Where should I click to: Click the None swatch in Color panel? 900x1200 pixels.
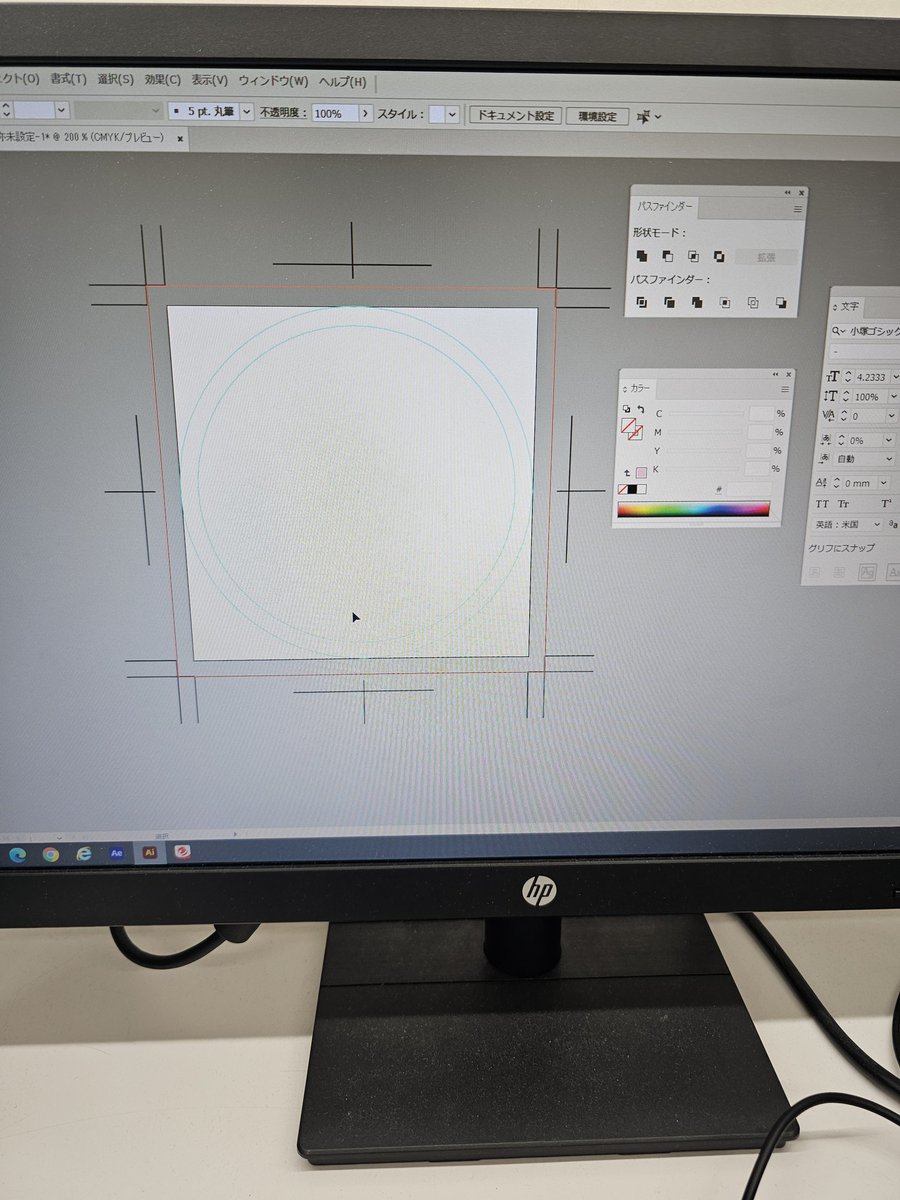tap(623, 489)
